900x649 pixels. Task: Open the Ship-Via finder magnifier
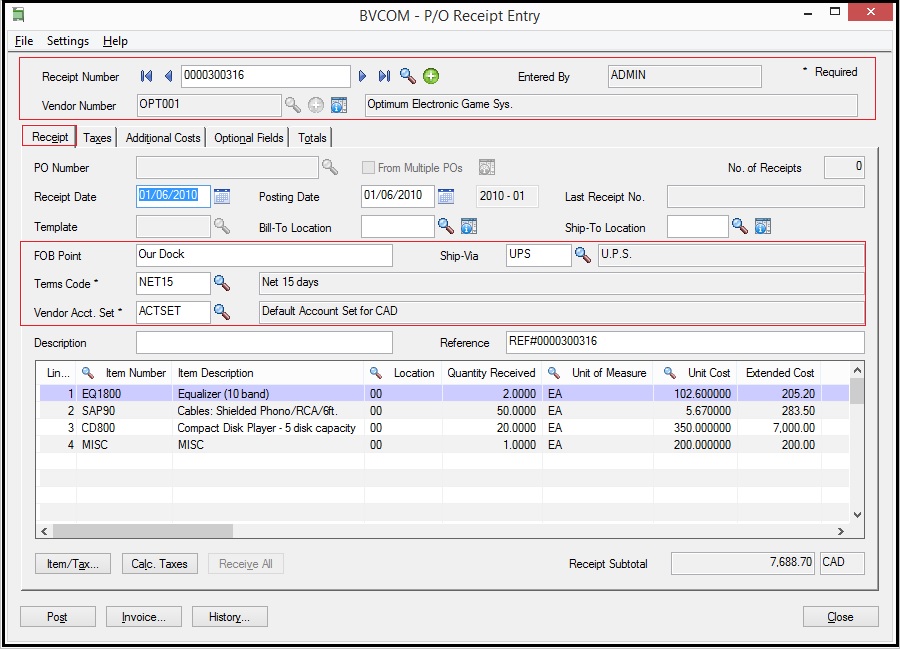[x=584, y=255]
